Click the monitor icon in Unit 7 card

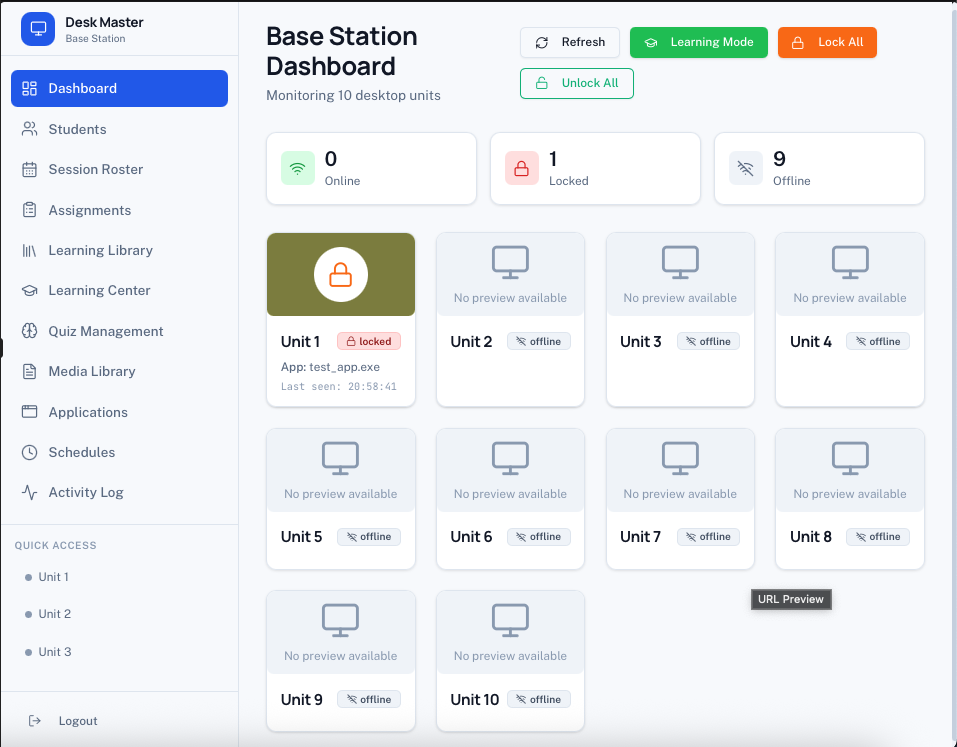680,458
